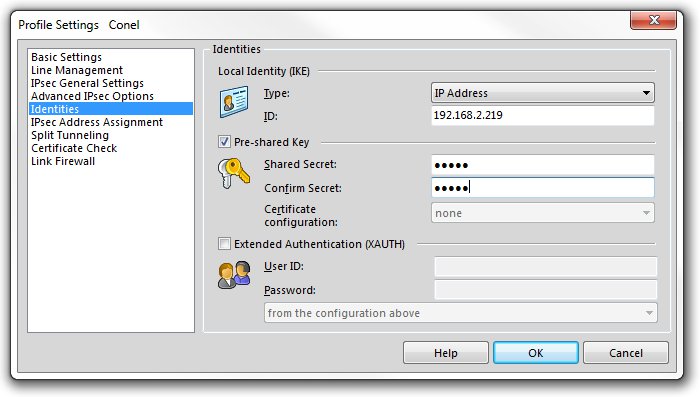The height and width of the screenshot is (397, 700).
Task: Expand the 'from the configuration above' dropdown
Action: (x=460, y=313)
